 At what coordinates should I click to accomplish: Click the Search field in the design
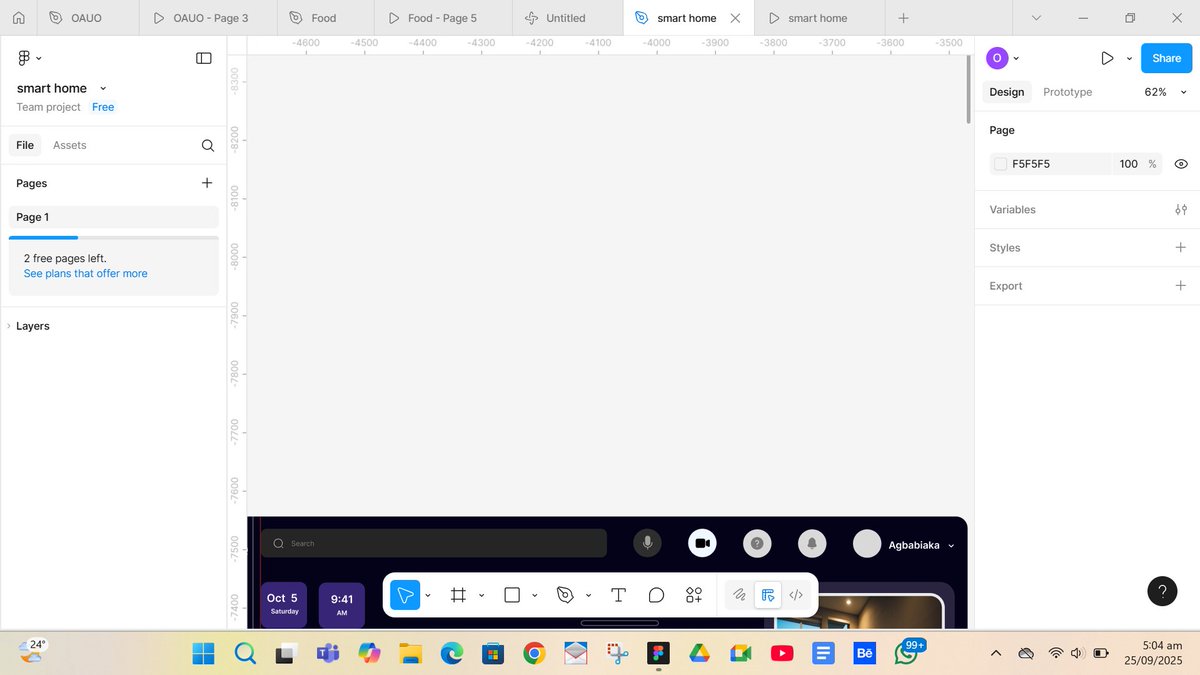point(434,543)
